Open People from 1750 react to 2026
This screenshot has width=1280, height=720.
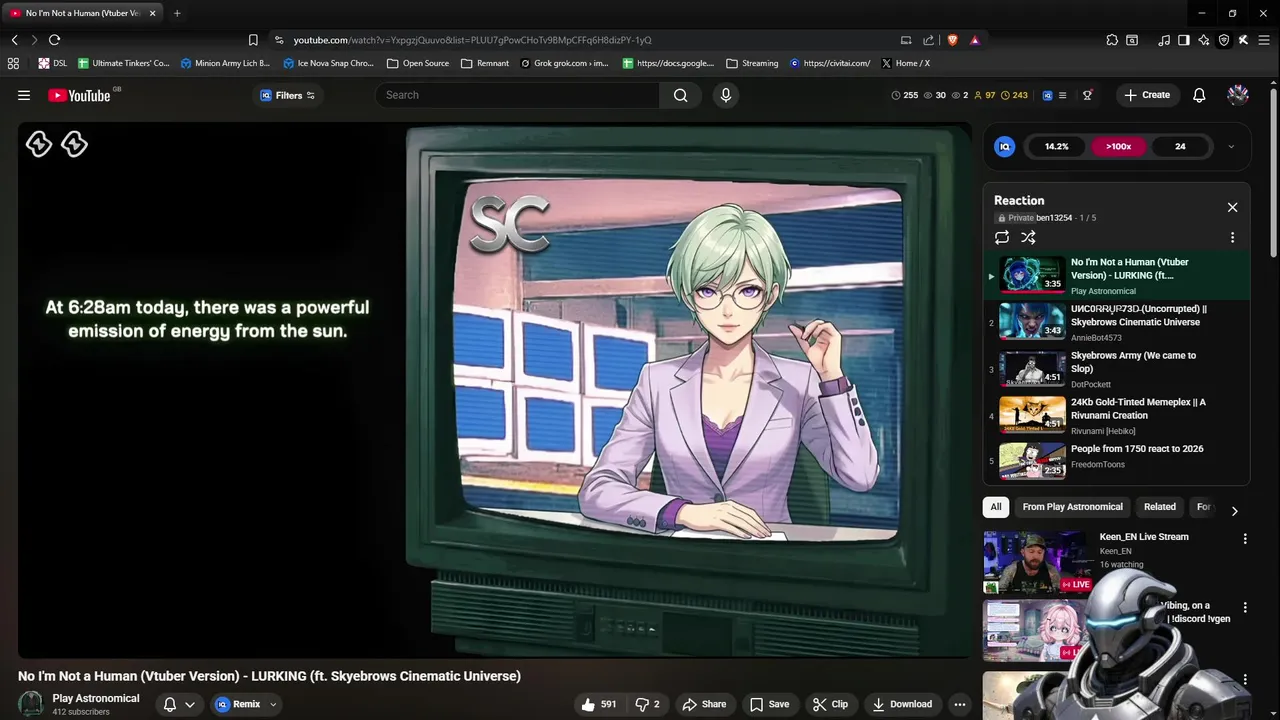click(1116, 460)
